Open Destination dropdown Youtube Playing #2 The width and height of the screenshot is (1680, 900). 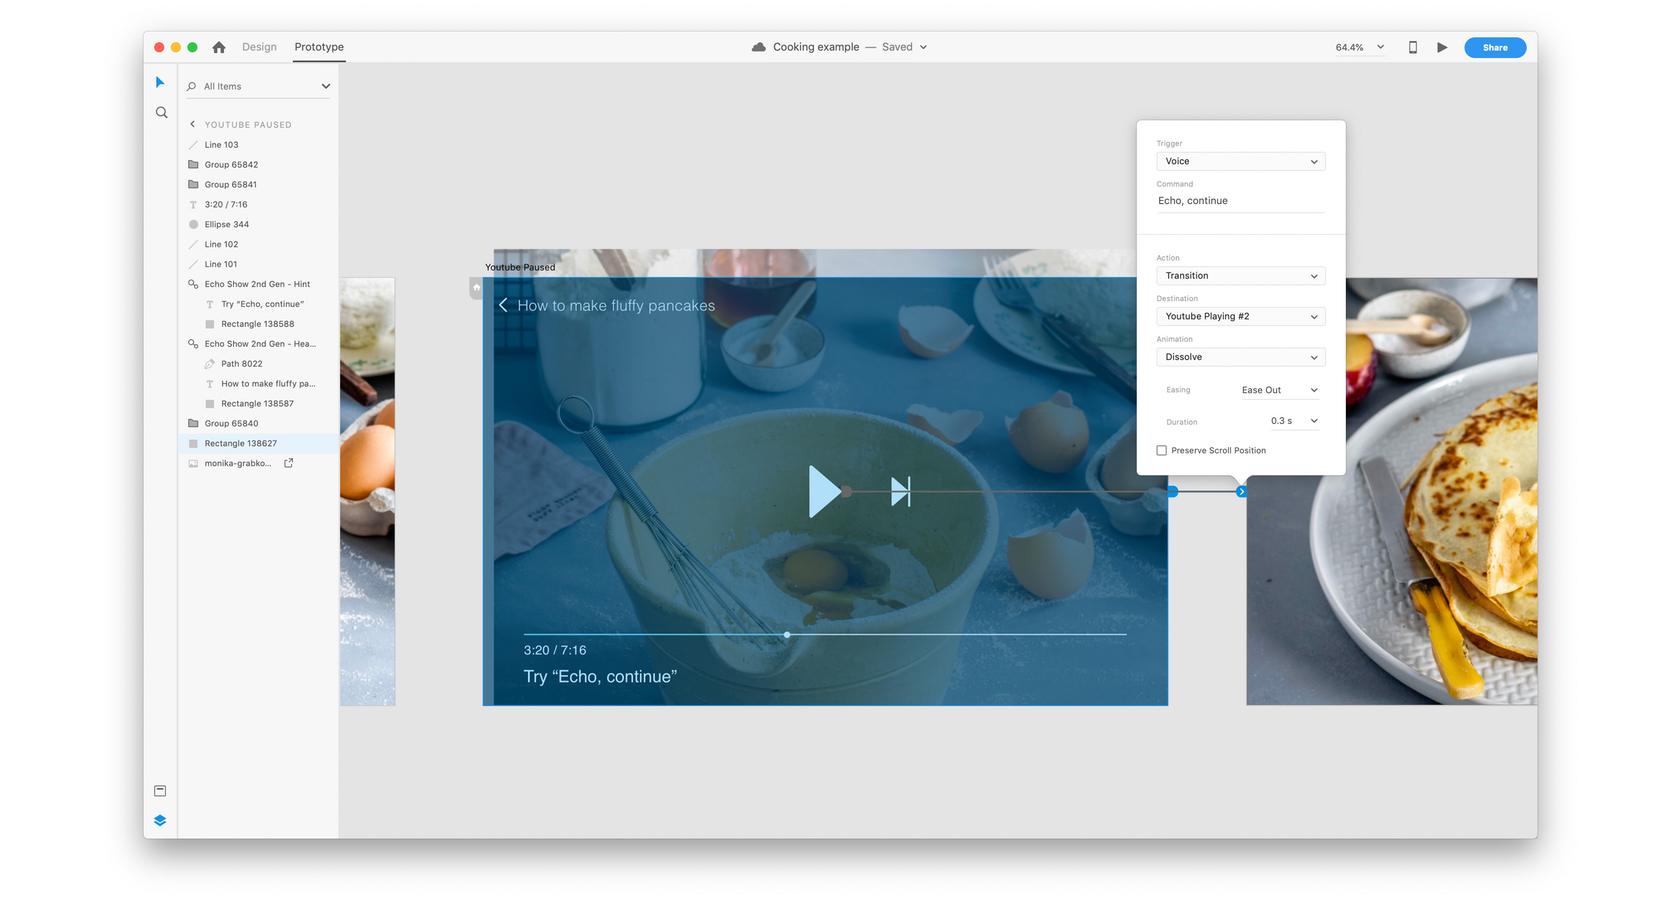point(1240,316)
